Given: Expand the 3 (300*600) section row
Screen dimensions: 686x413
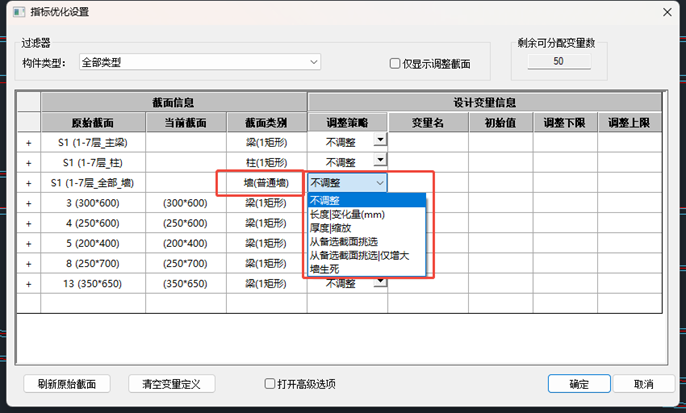Looking at the screenshot, I should pos(28,203).
